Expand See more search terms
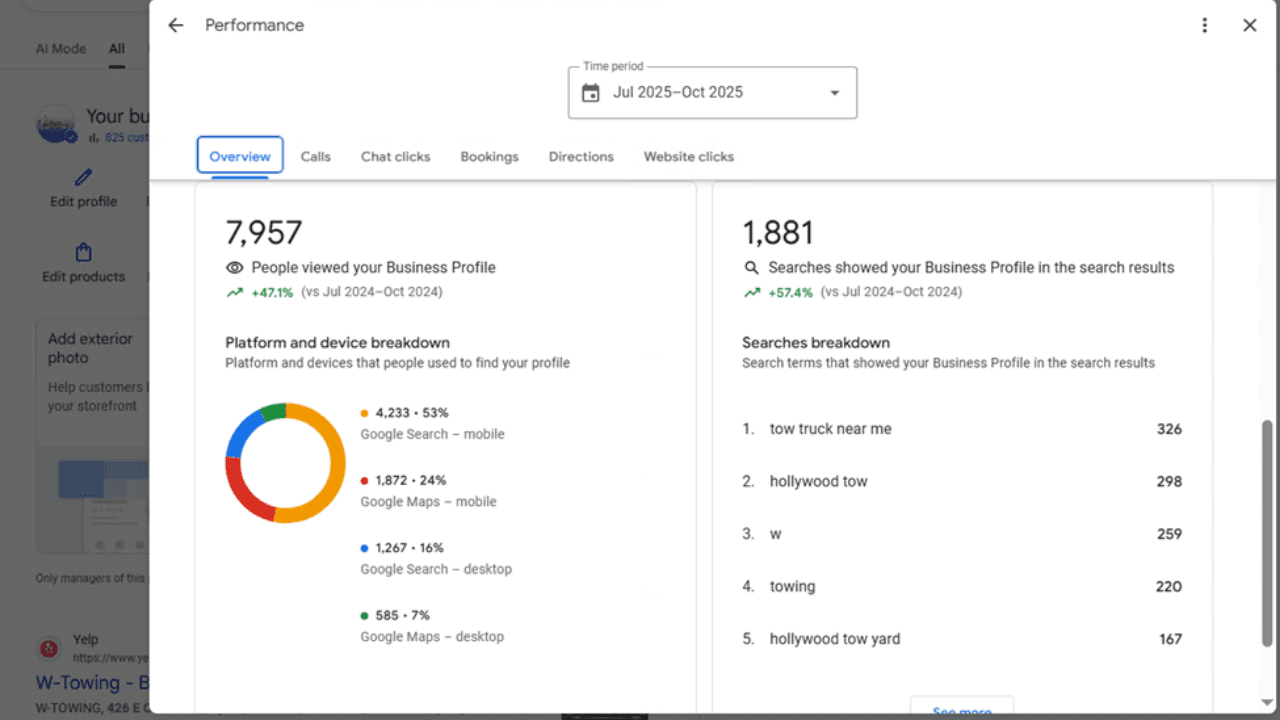 (961, 708)
